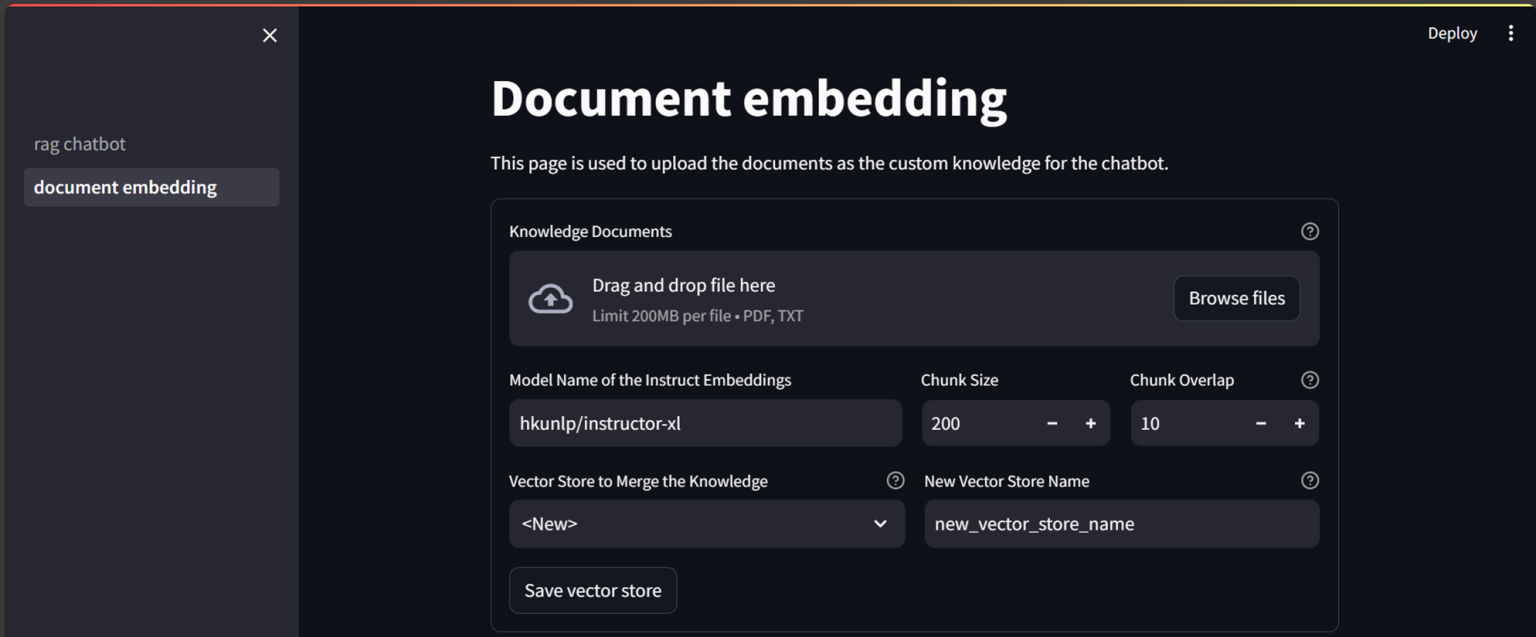Screen dimensions: 1536x637
Task: Expand the vector store chevron arrow
Action: [880, 523]
